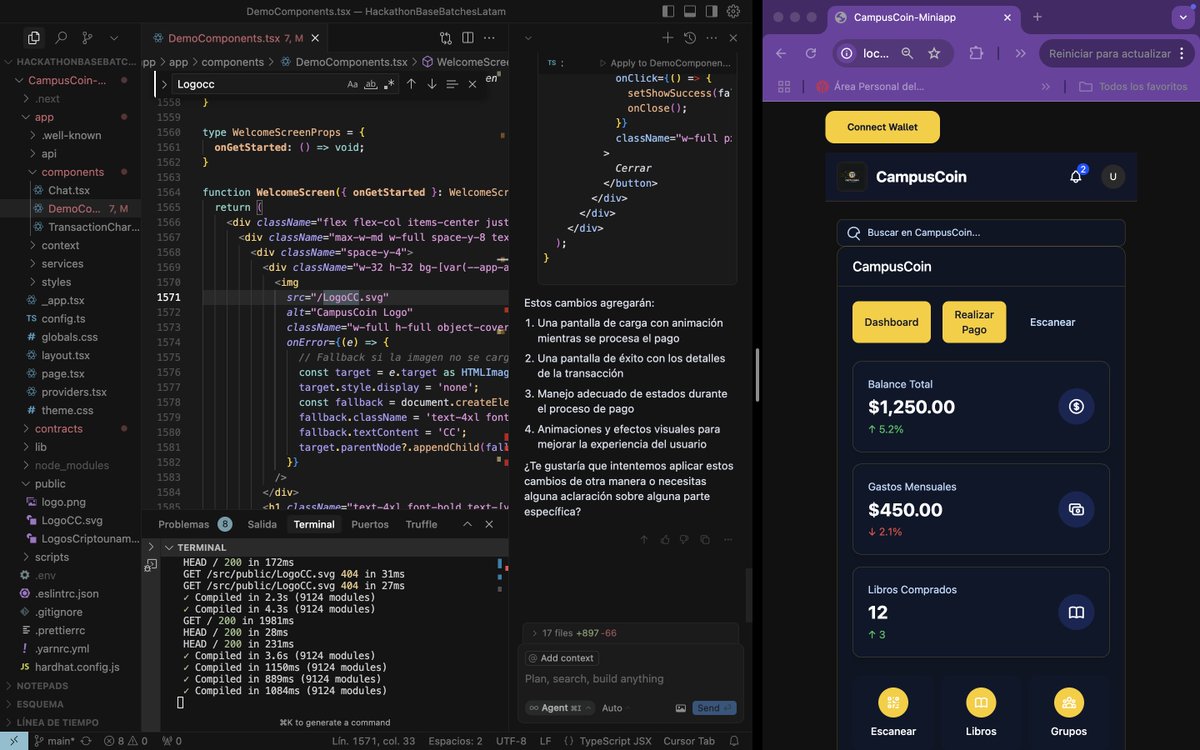The height and width of the screenshot is (750, 1200).
Task: Toggle Match Case in find widget
Action: 352,84
